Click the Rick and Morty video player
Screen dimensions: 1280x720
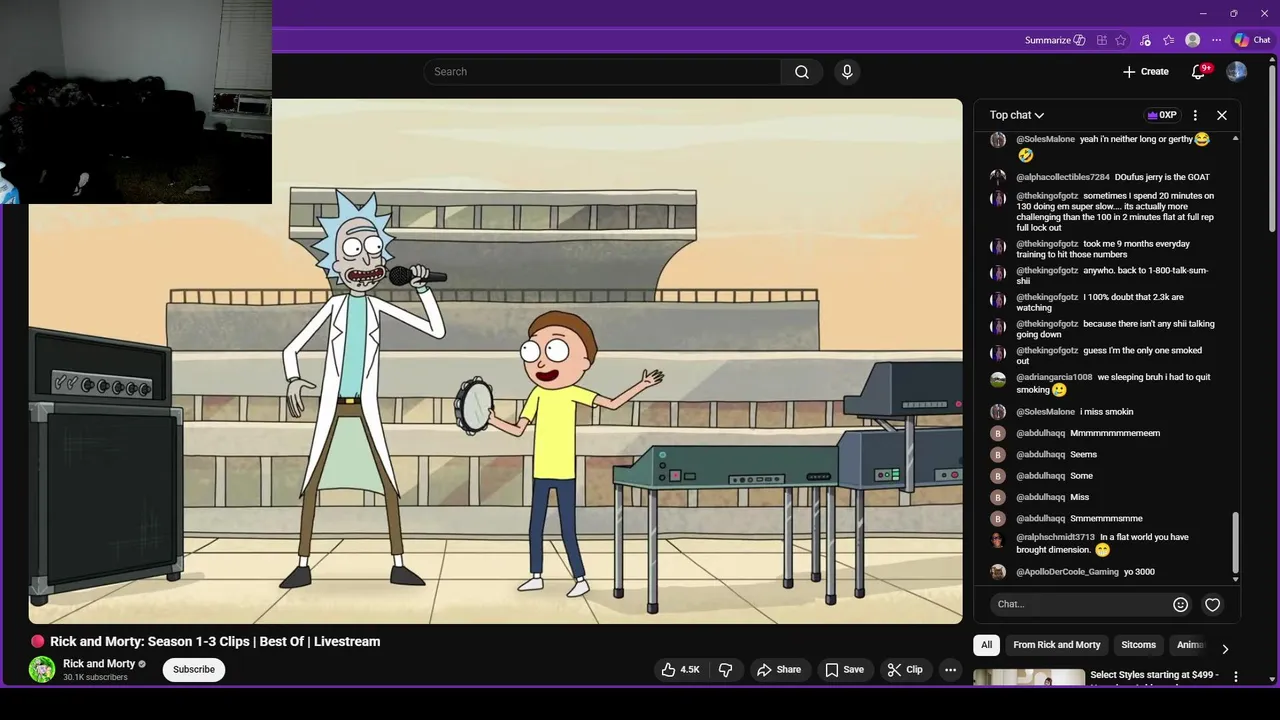(495, 361)
